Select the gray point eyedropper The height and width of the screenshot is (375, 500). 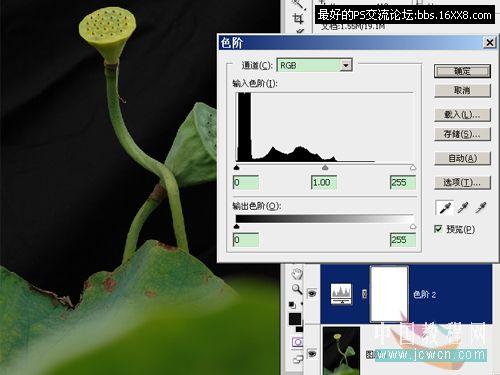(463, 208)
